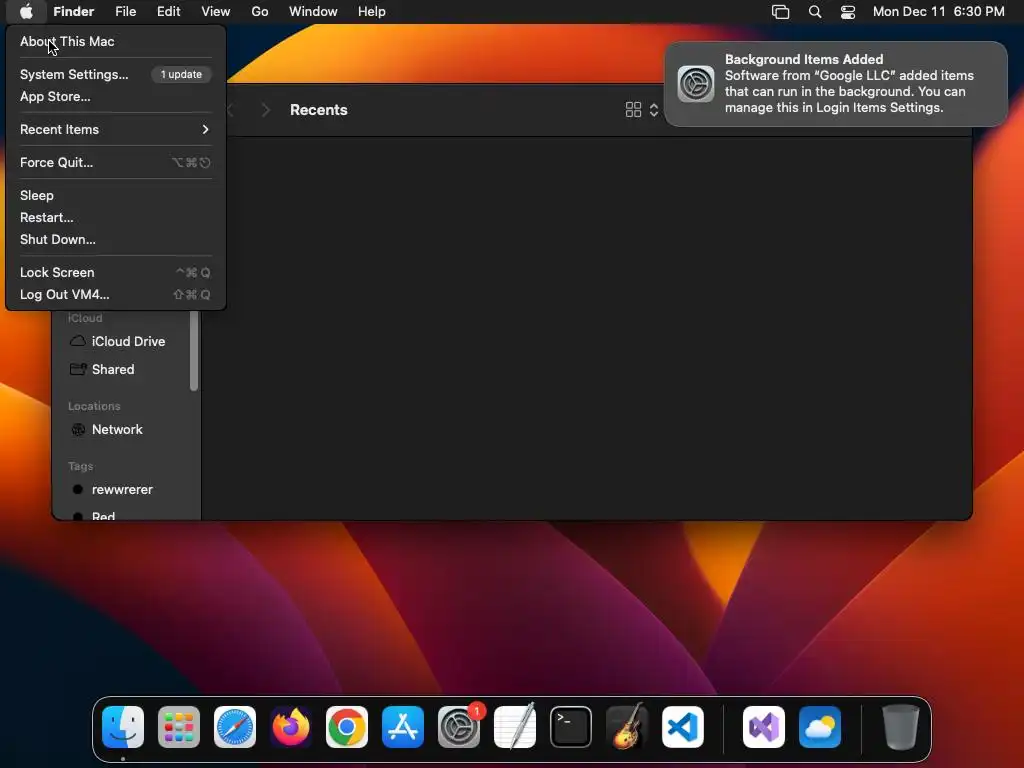Click the Network globe icon in sidebar

tap(78, 429)
